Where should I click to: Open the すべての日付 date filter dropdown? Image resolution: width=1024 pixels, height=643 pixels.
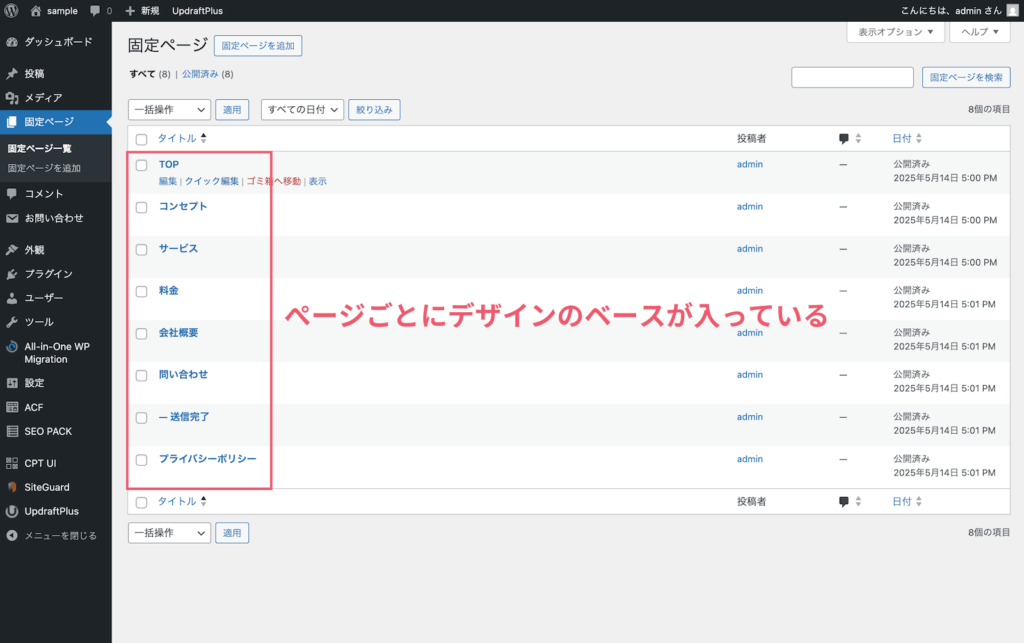click(302, 110)
